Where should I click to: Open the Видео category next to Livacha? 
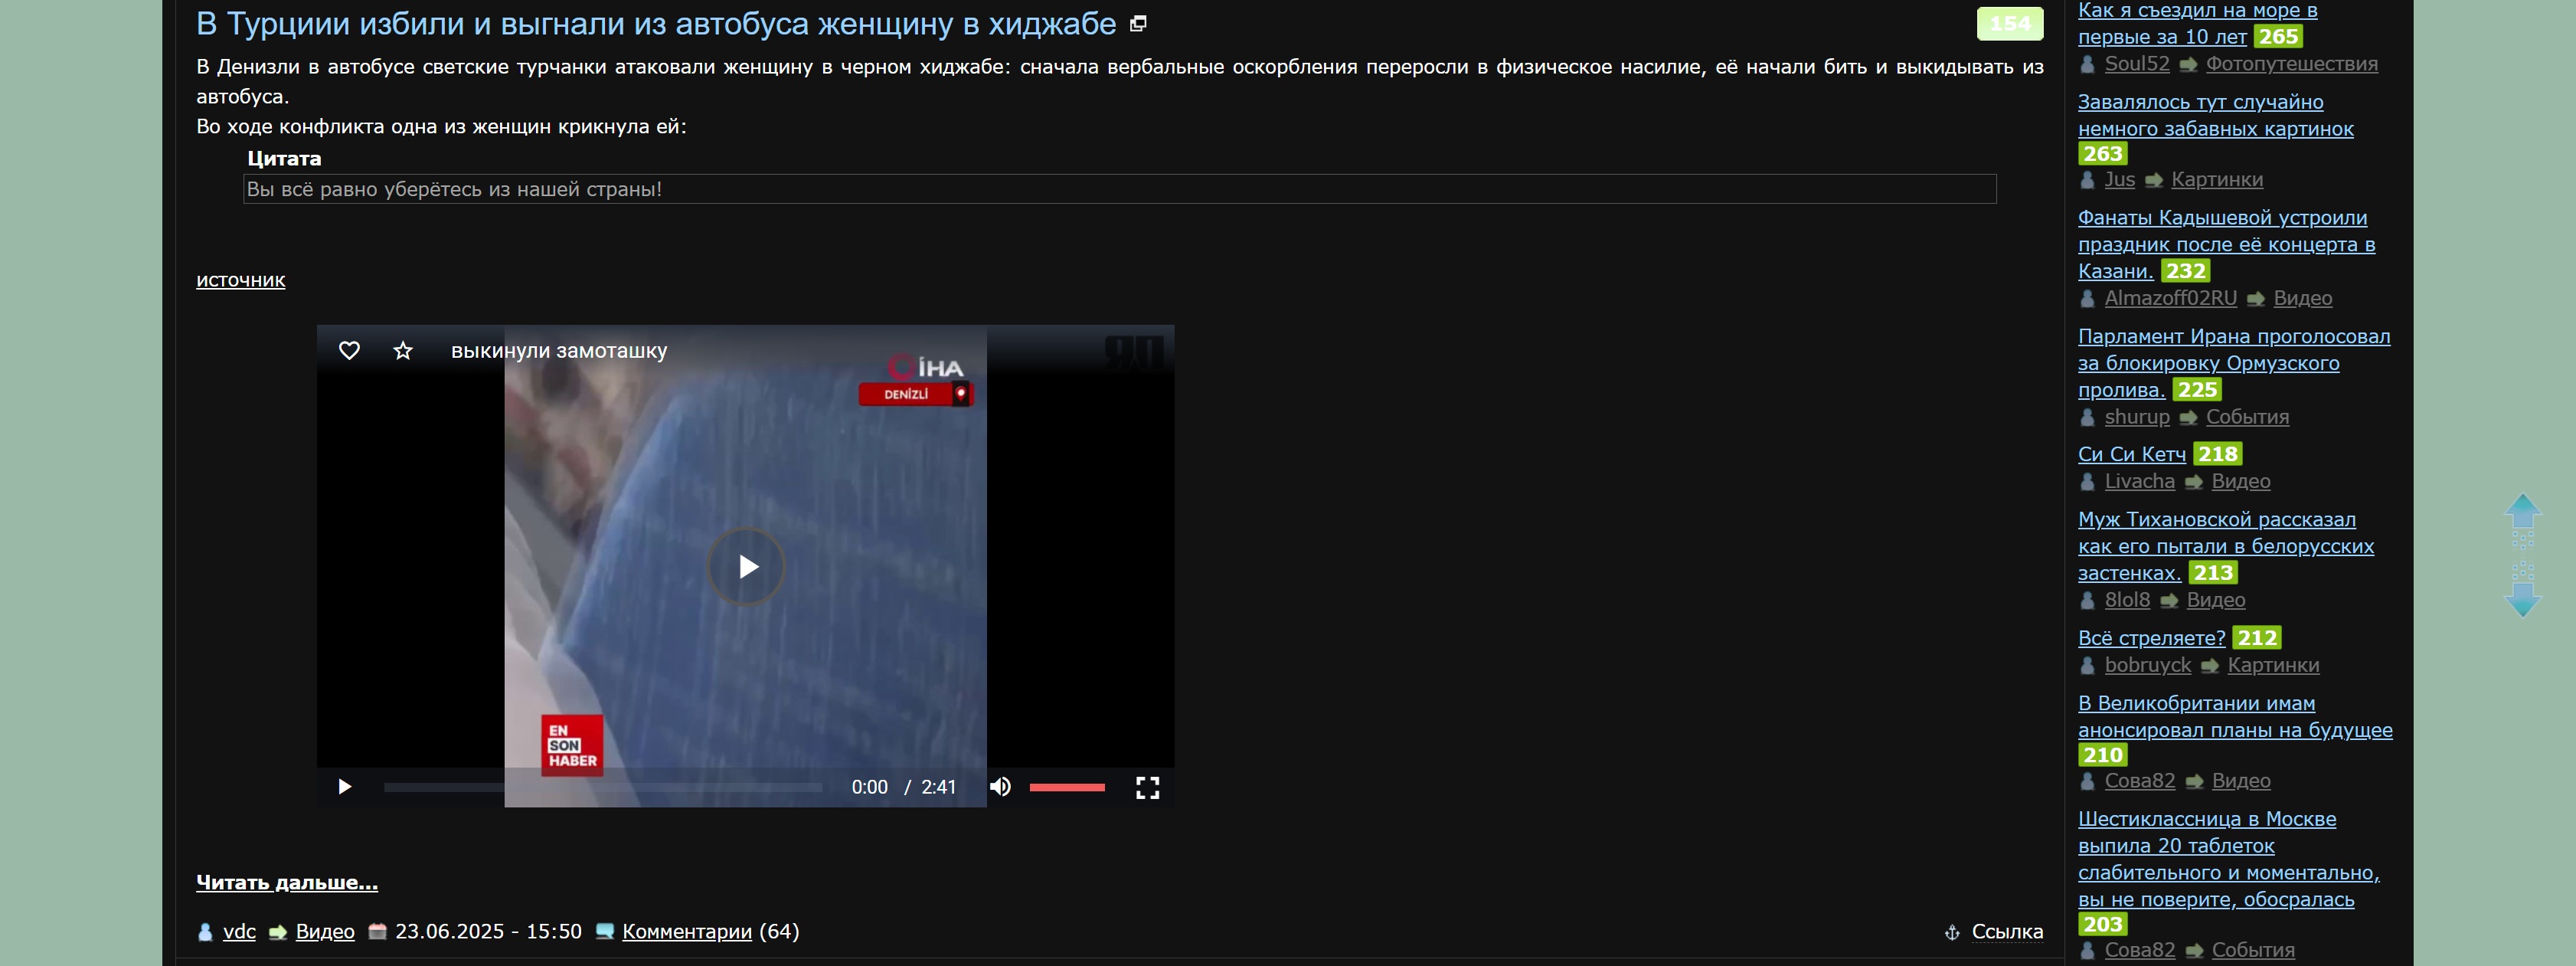coord(2241,482)
